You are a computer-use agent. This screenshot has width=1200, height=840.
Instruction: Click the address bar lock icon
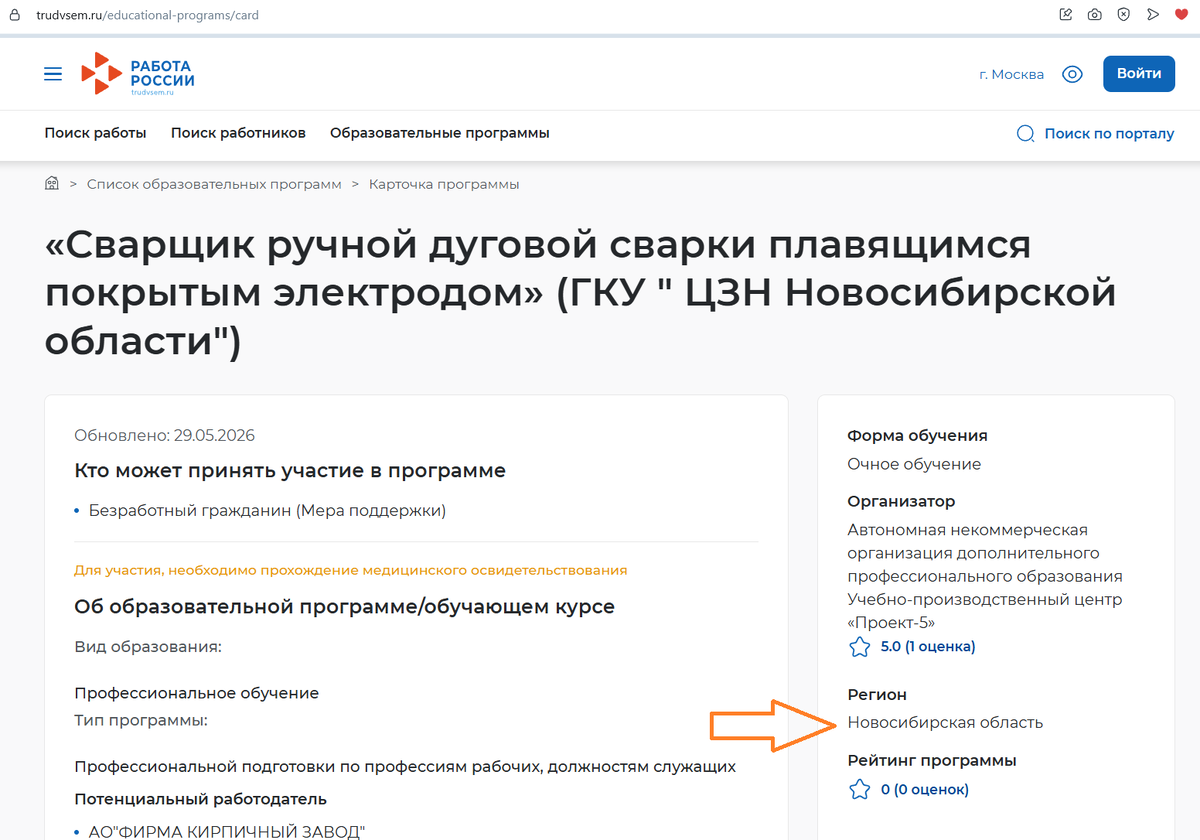(14, 15)
